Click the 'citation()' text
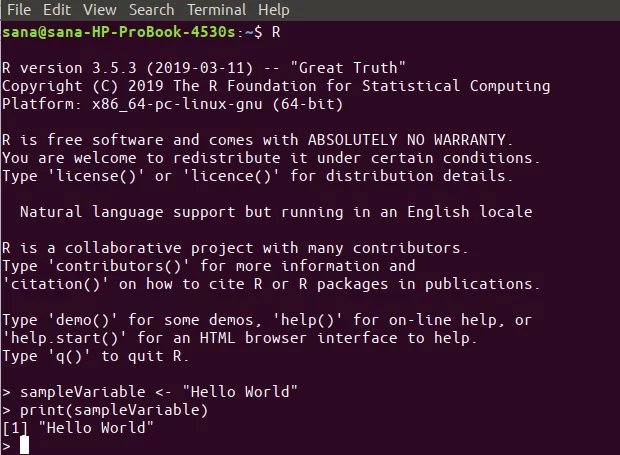 (x=55, y=284)
